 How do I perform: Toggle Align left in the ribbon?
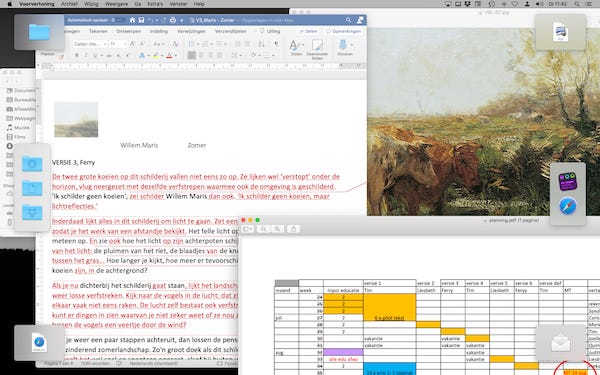[192, 55]
